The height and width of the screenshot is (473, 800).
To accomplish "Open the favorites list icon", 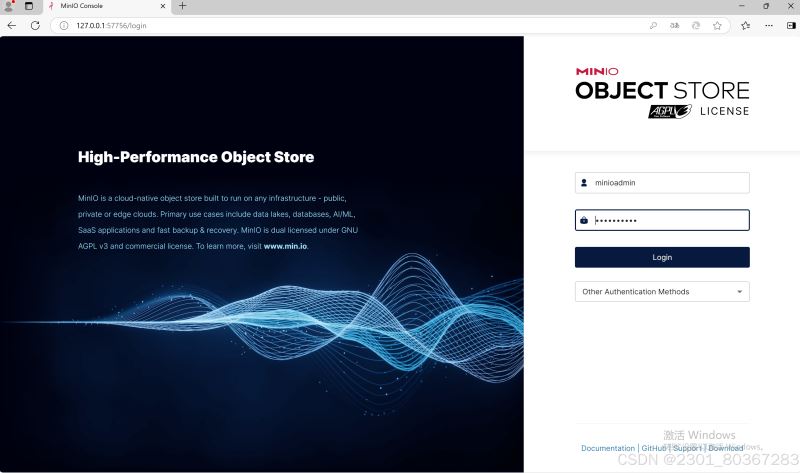I will [745, 26].
